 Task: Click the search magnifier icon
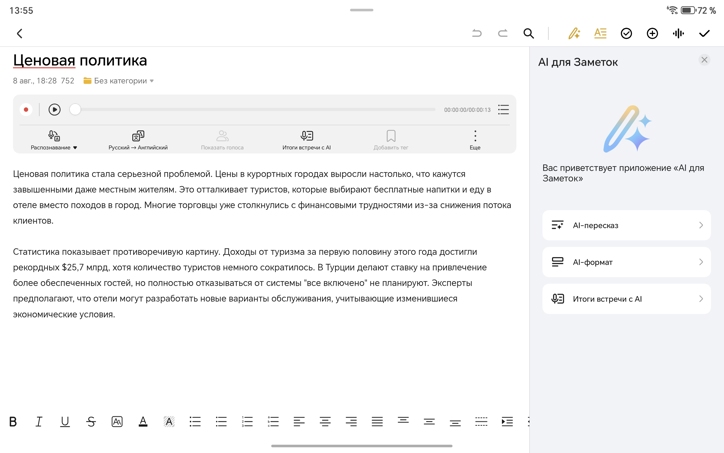(528, 34)
